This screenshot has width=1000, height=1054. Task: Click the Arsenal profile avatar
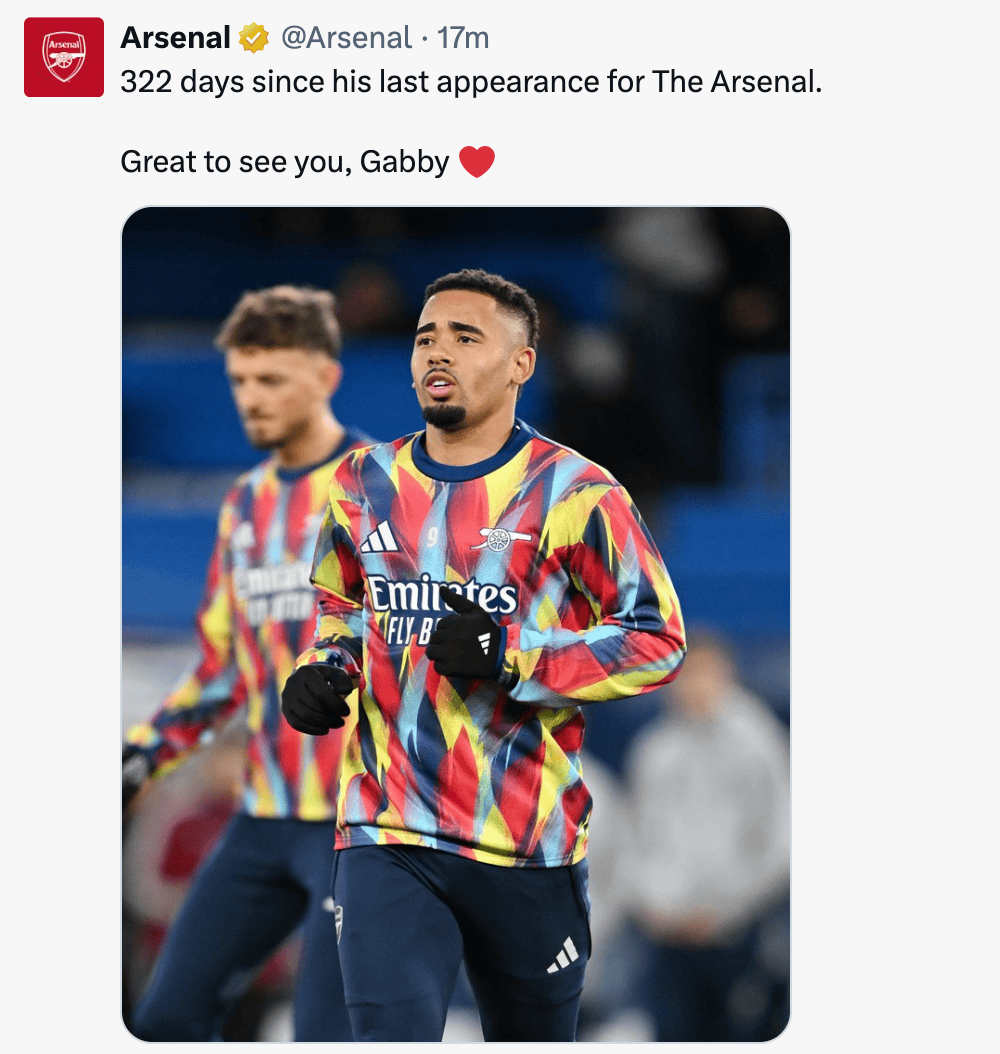coord(64,57)
